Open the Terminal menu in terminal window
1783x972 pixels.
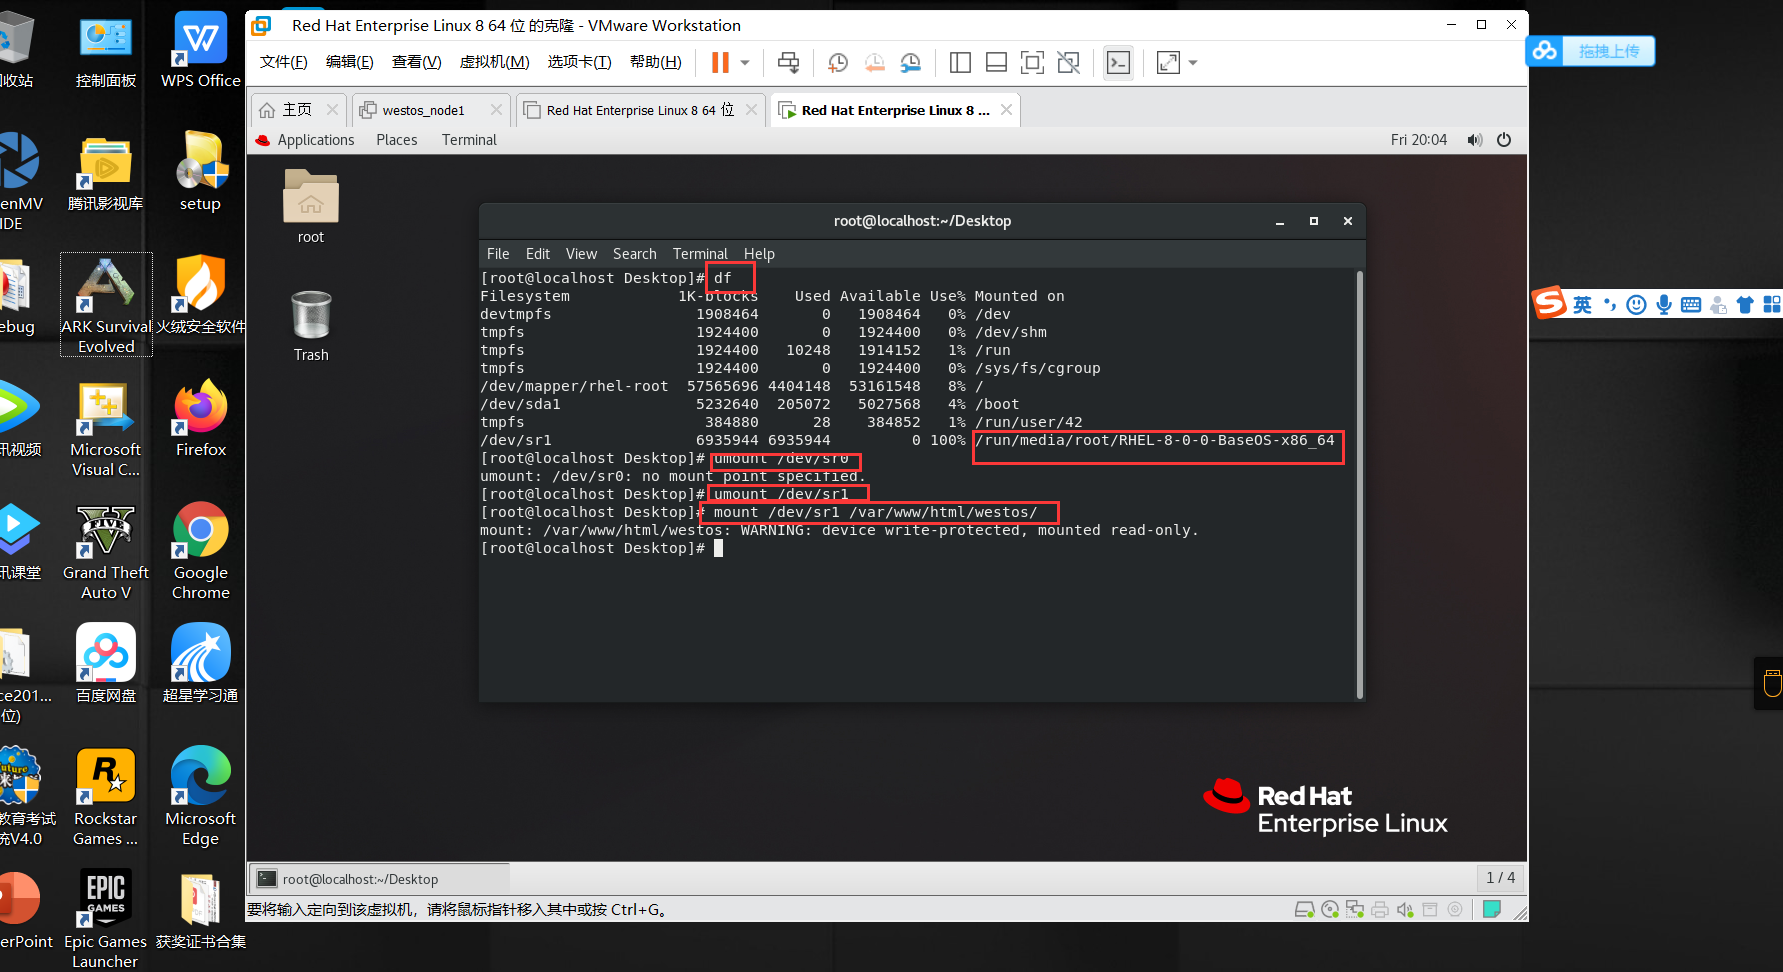tap(700, 254)
